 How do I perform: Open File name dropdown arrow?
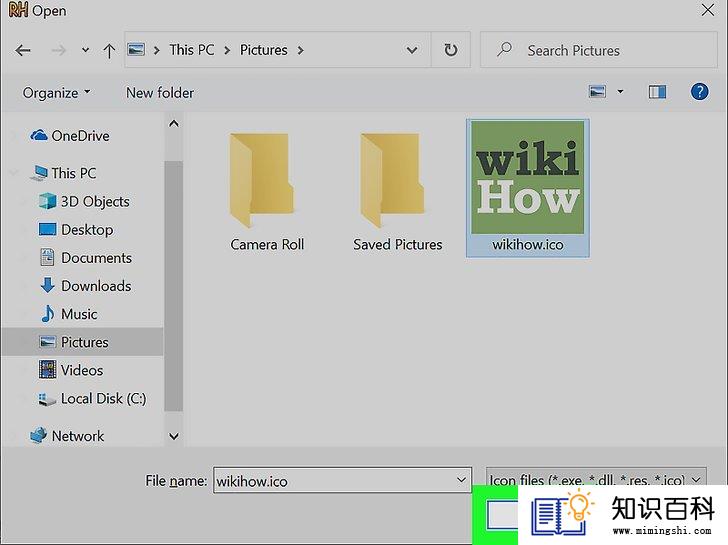pyautogui.click(x=462, y=480)
